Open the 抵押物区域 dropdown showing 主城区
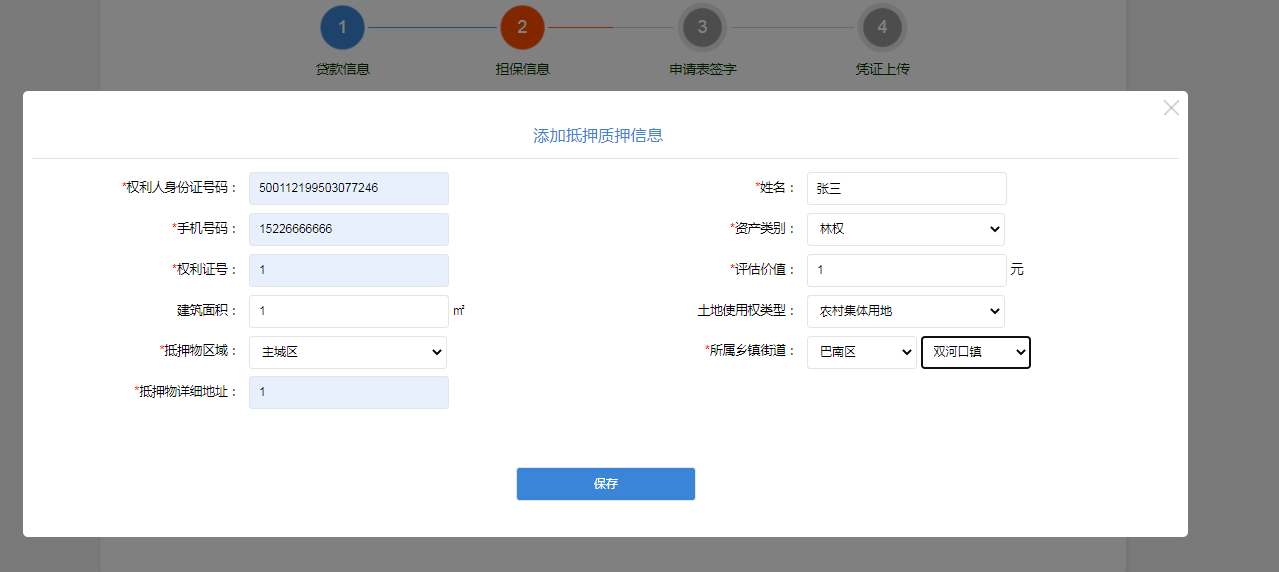The image size is (1279, 572). [x=348, y=352]
